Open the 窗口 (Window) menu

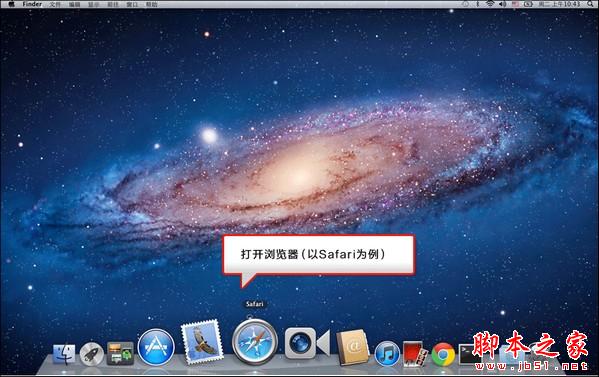click(132, 5)
